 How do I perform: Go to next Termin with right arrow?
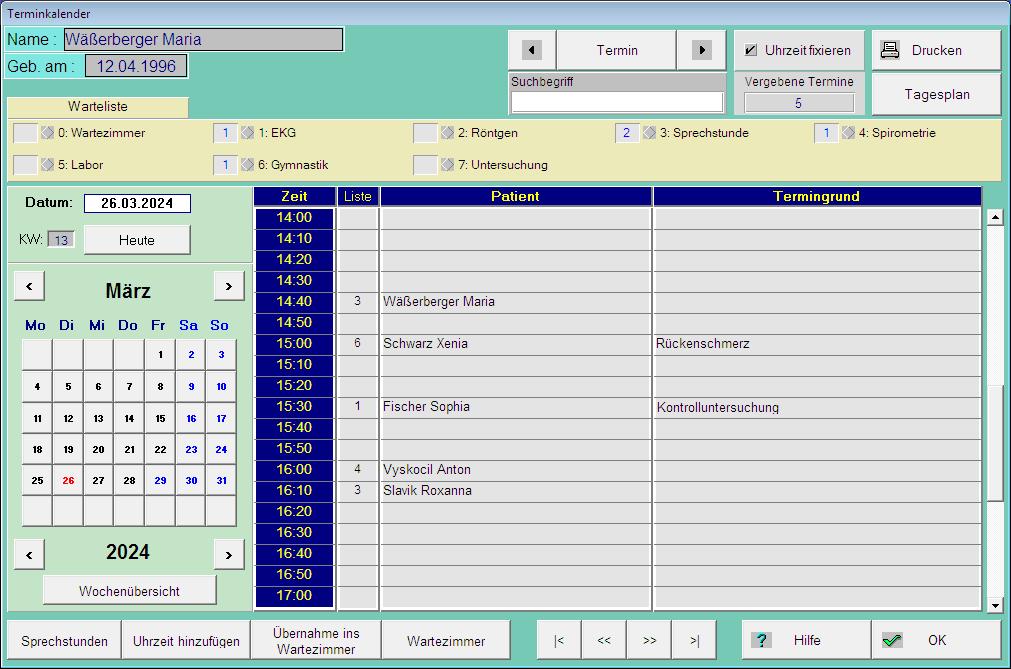pos(702,50)
